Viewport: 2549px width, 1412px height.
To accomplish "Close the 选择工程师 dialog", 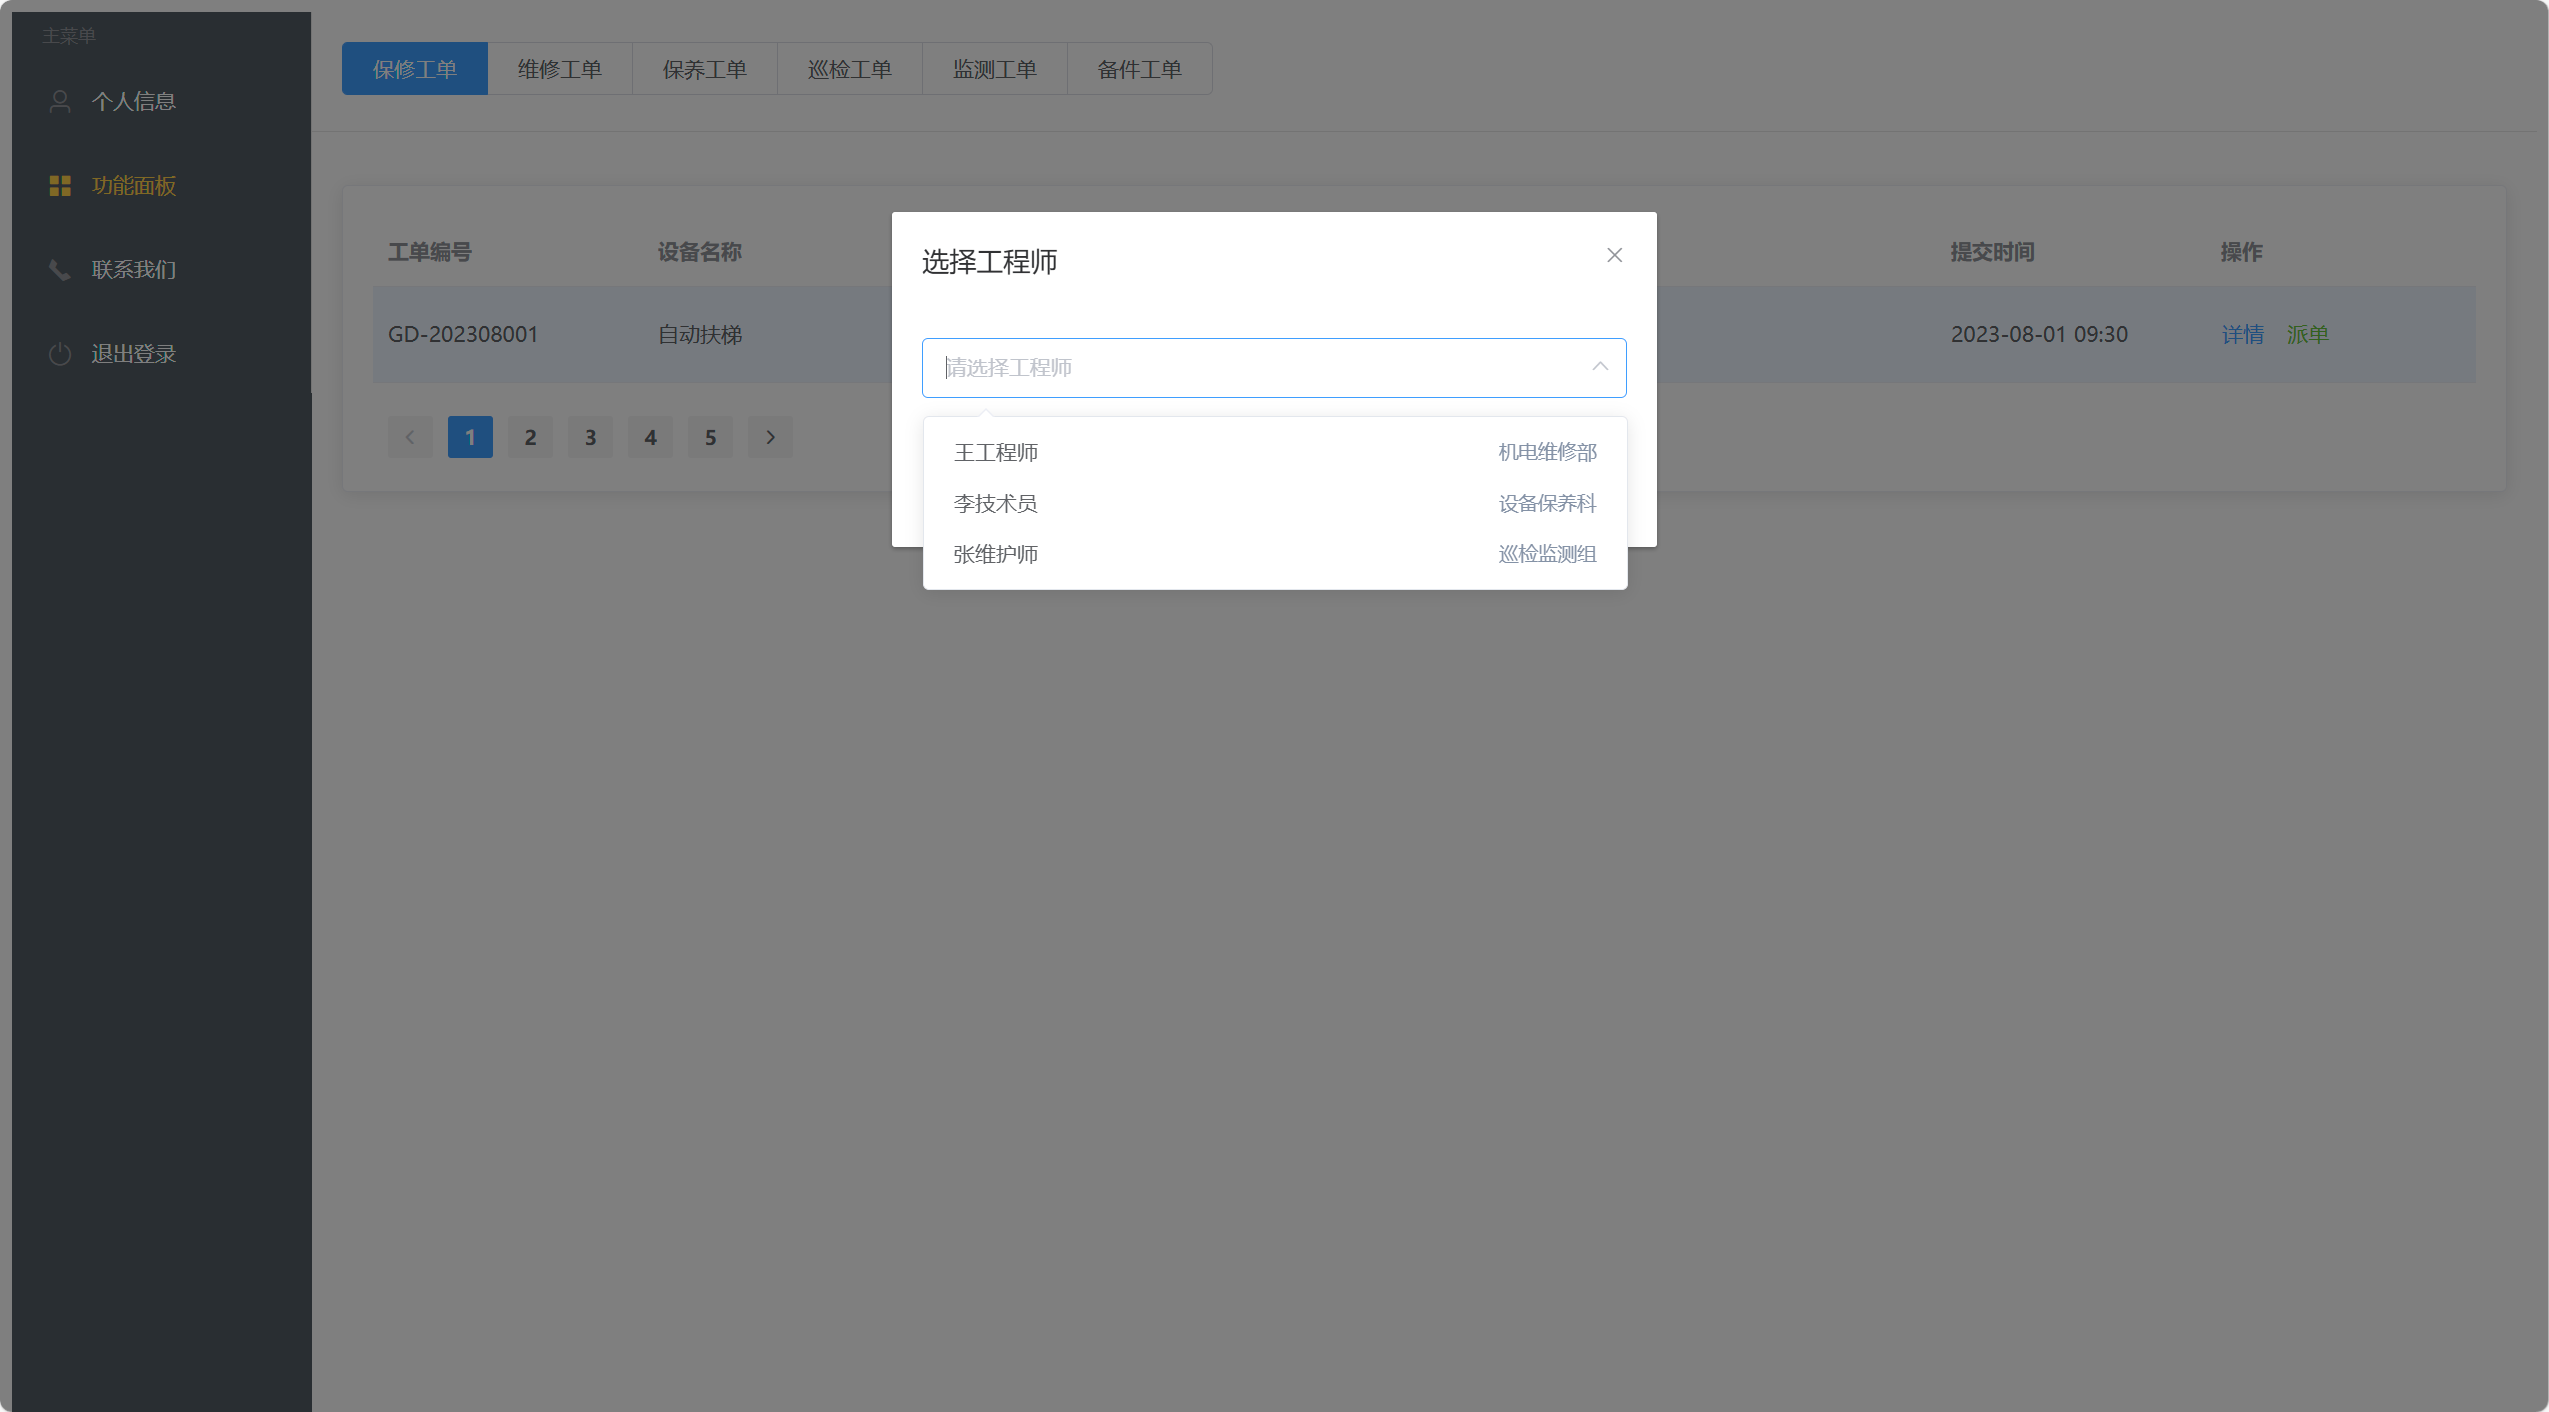I will click(x=1614, y=255).
